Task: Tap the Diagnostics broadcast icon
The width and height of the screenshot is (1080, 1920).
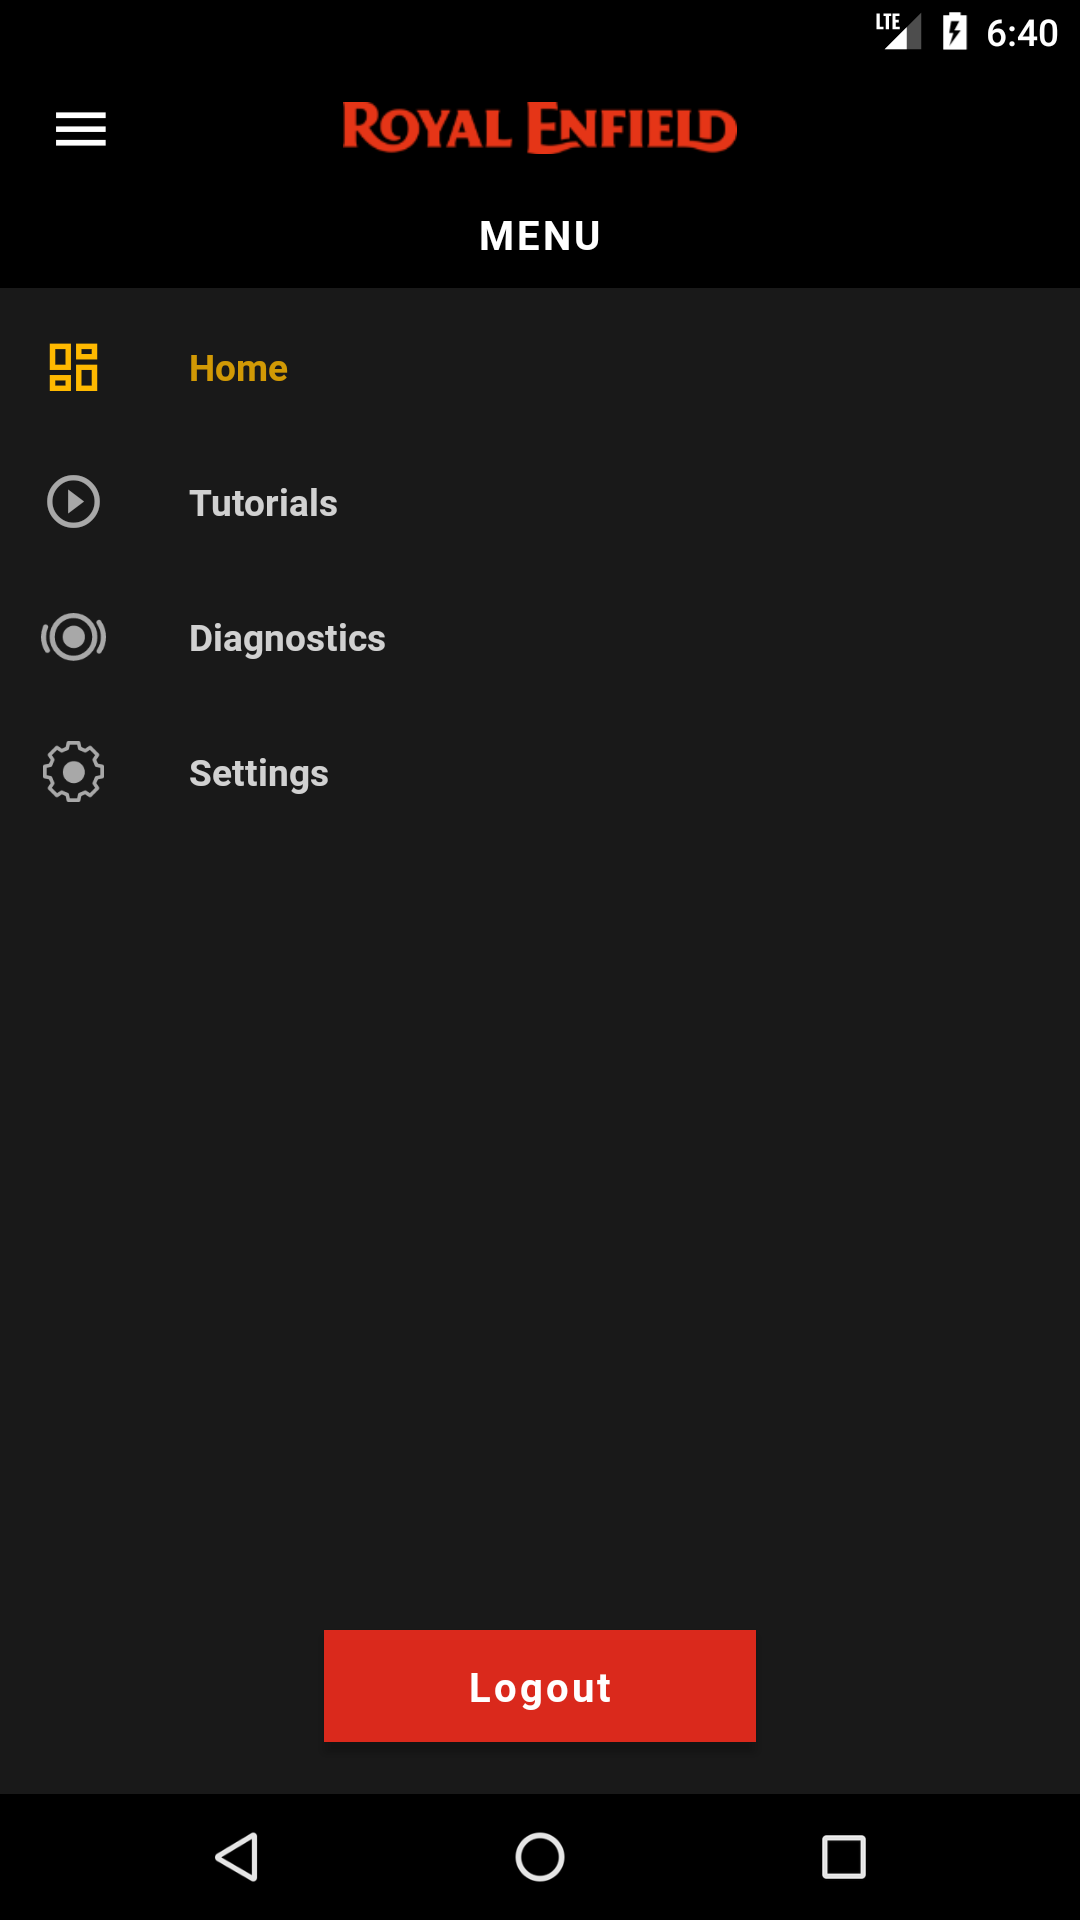Action: (x=73, y=637)
